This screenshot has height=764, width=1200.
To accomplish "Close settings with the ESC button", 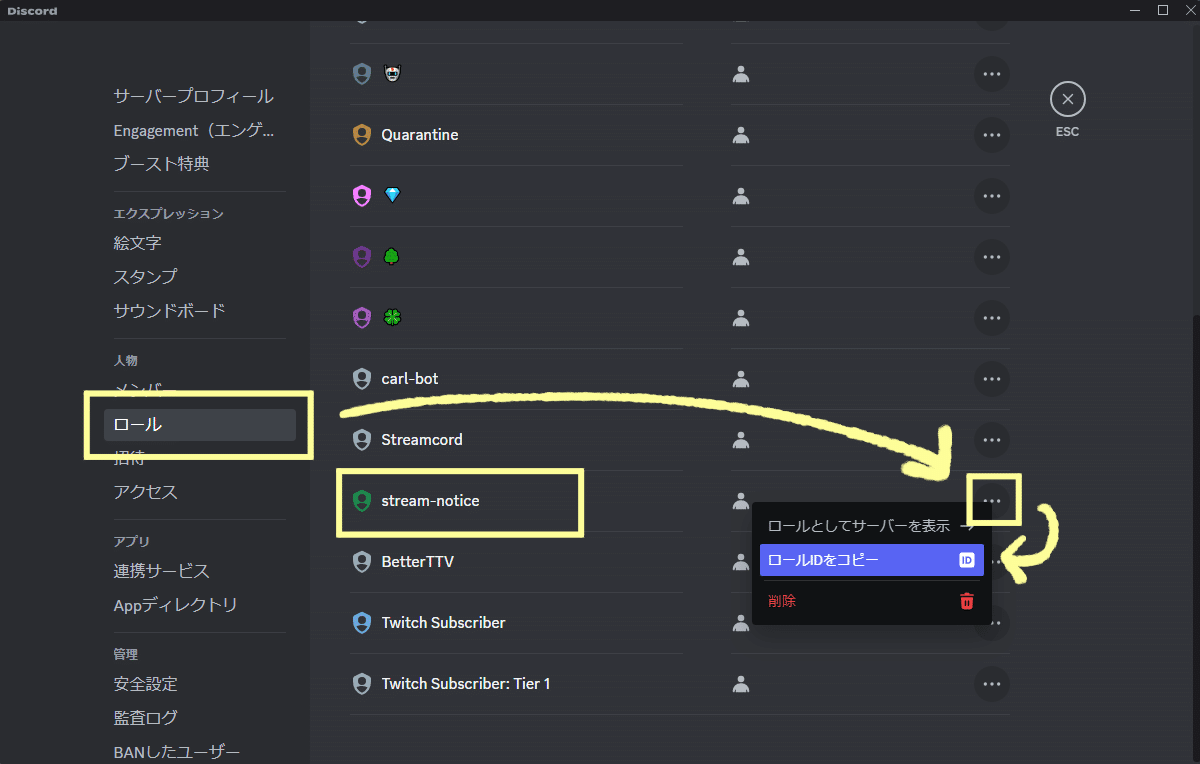I will 1067,98.
